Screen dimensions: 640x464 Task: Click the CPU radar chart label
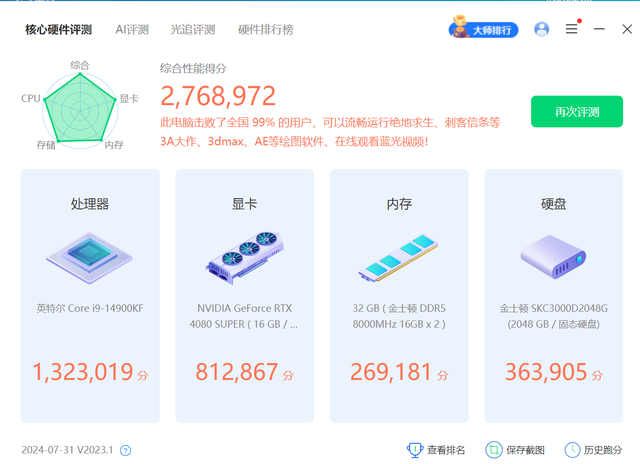tap(31, 98)
